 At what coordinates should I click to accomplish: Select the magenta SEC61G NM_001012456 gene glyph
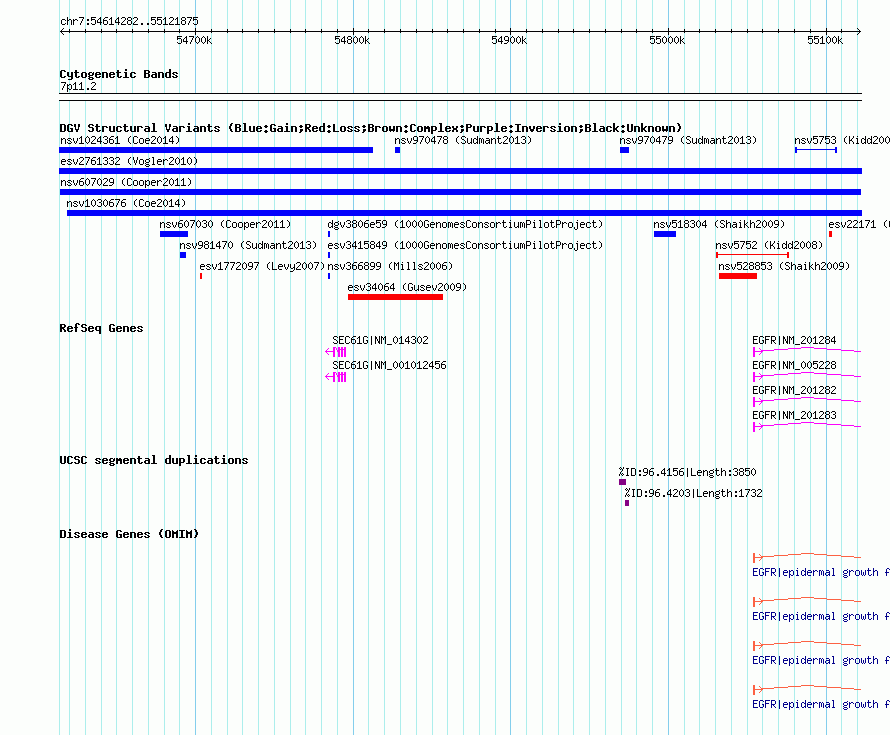point(336,377)
